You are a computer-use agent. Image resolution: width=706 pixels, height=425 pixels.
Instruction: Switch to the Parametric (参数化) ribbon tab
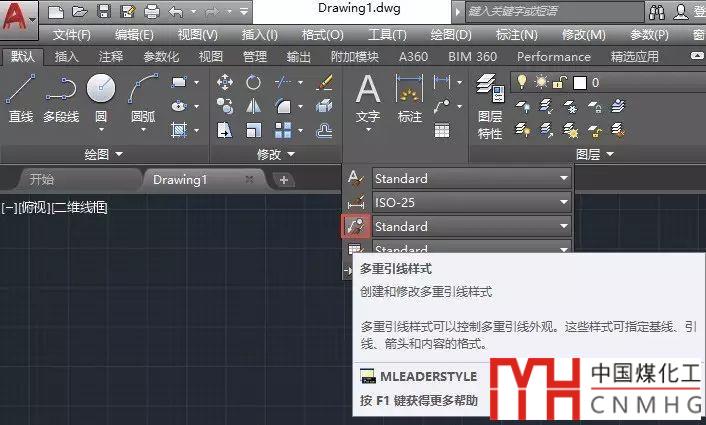click(x=161, y=57)
